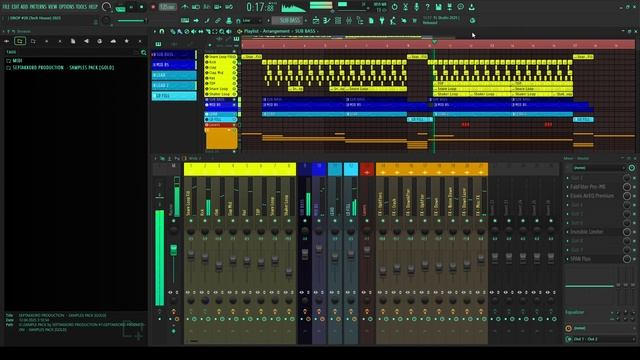Select the browser favorites star tab
The height and width of the screenshot is (360, 640).
point(127,41)
